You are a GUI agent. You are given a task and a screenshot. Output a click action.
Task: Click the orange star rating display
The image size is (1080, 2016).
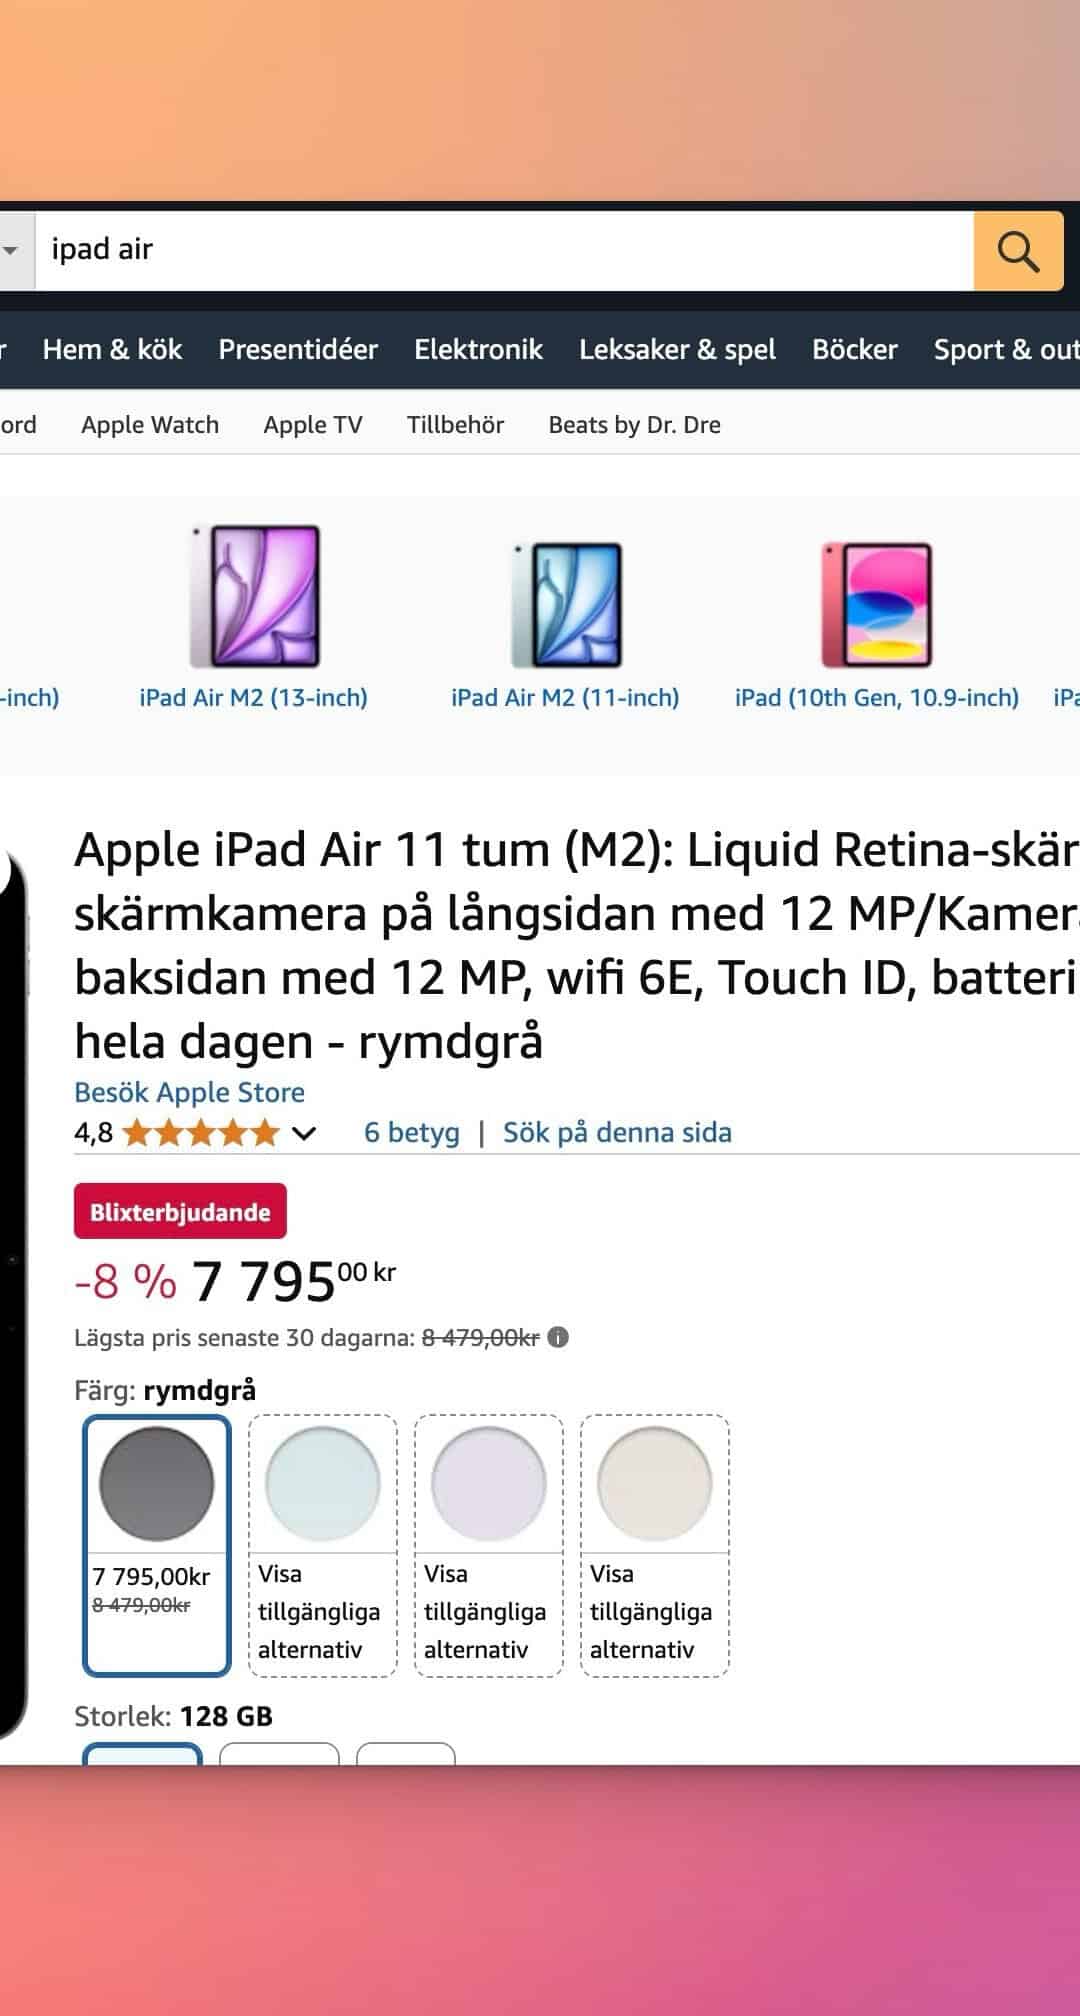200,1133
